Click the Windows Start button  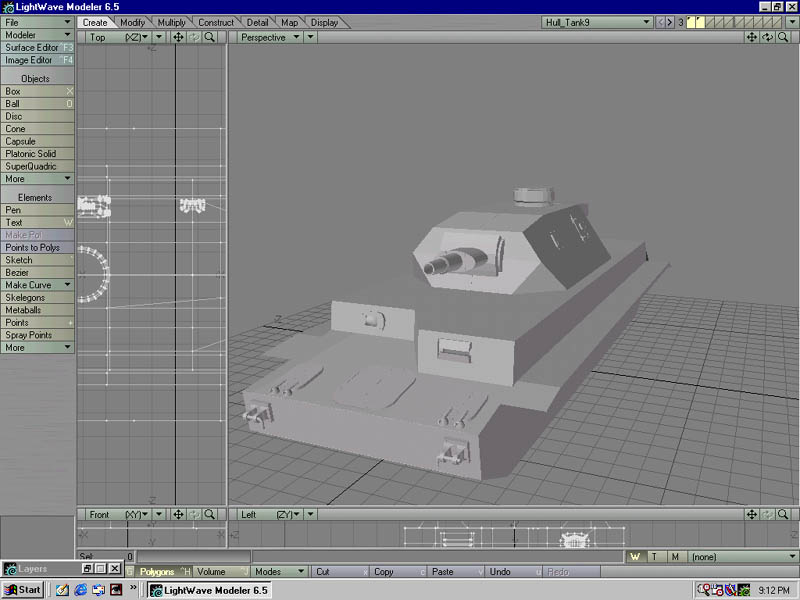(23, 589)
